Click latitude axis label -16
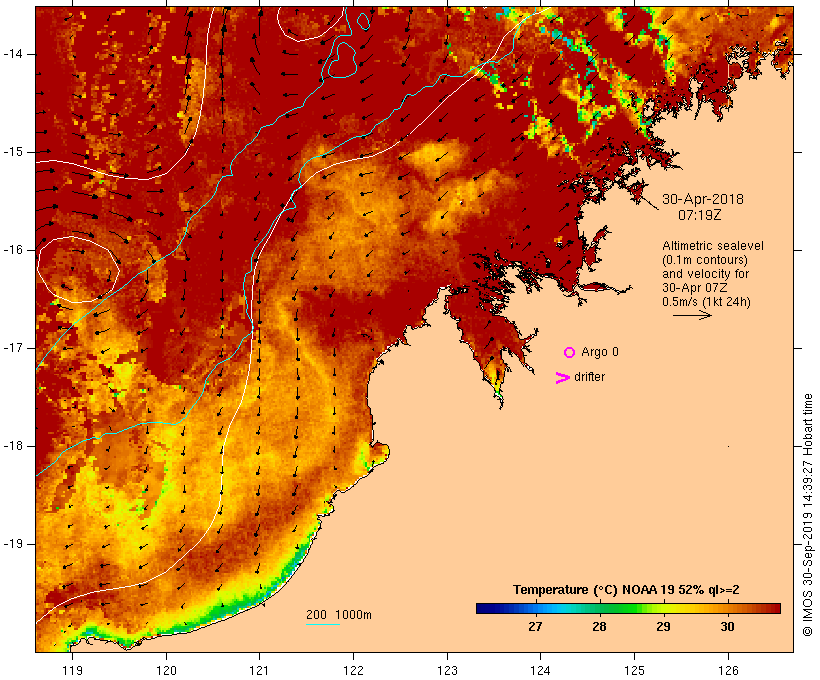Image resolution: width=820 pixels, height=680 pixels. point(13,250)
